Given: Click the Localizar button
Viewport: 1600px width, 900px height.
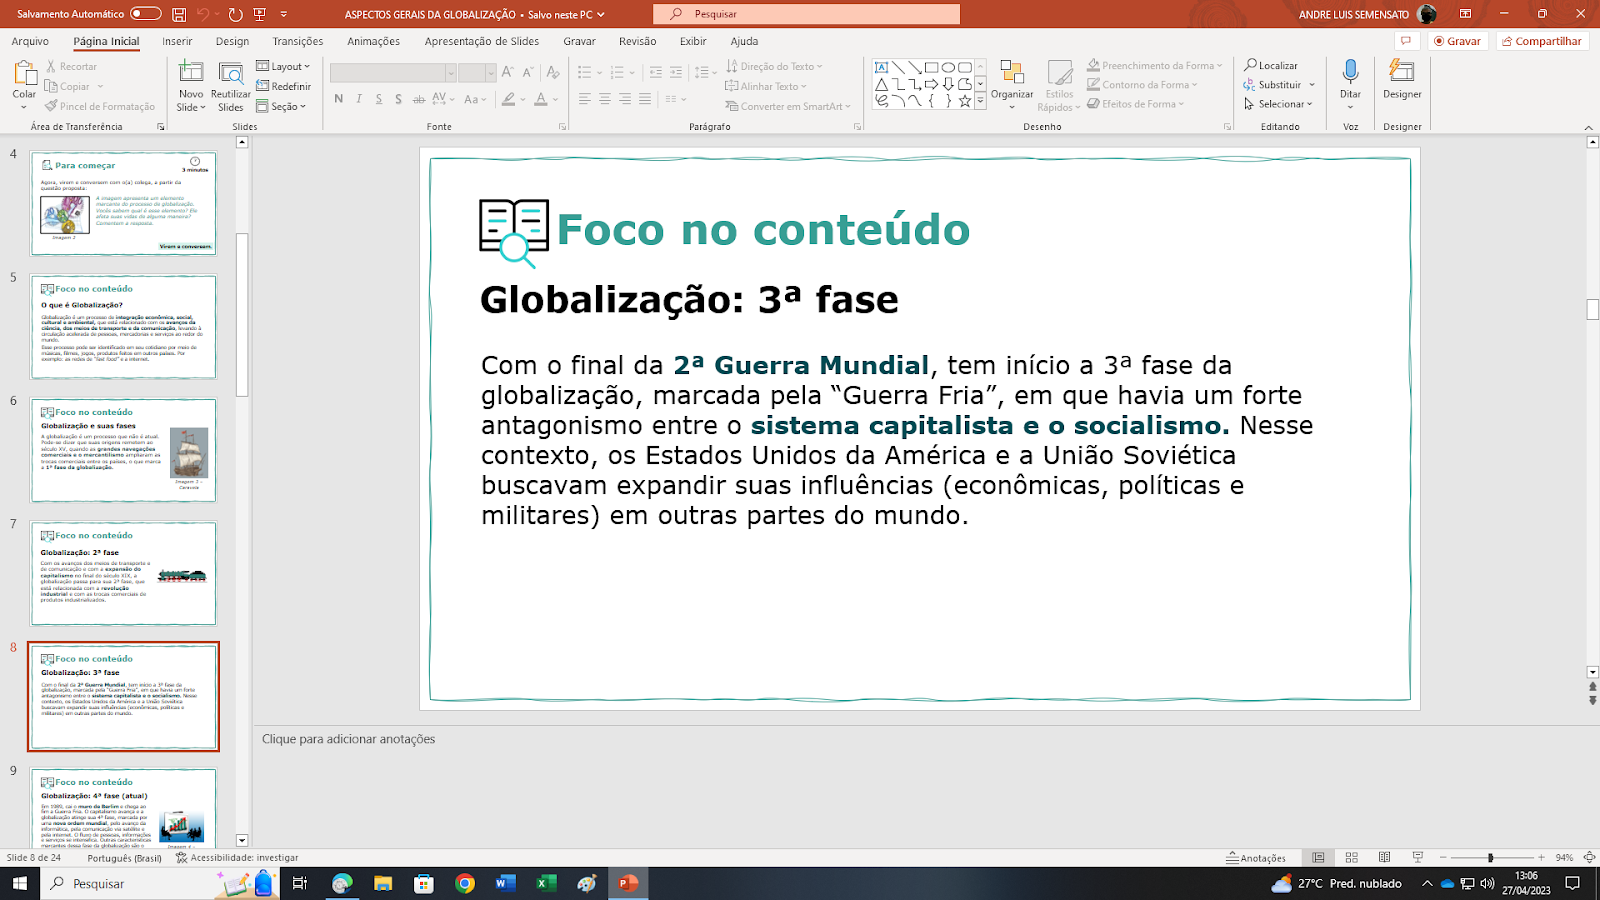Looking at the screenshot, I should pos(1271,65).
